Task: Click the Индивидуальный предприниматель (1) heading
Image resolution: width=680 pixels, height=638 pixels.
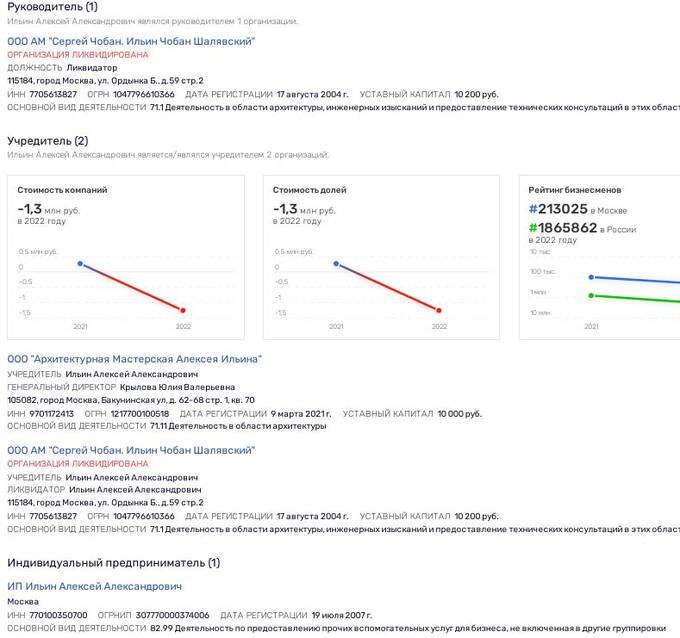Action: point(113,563)
